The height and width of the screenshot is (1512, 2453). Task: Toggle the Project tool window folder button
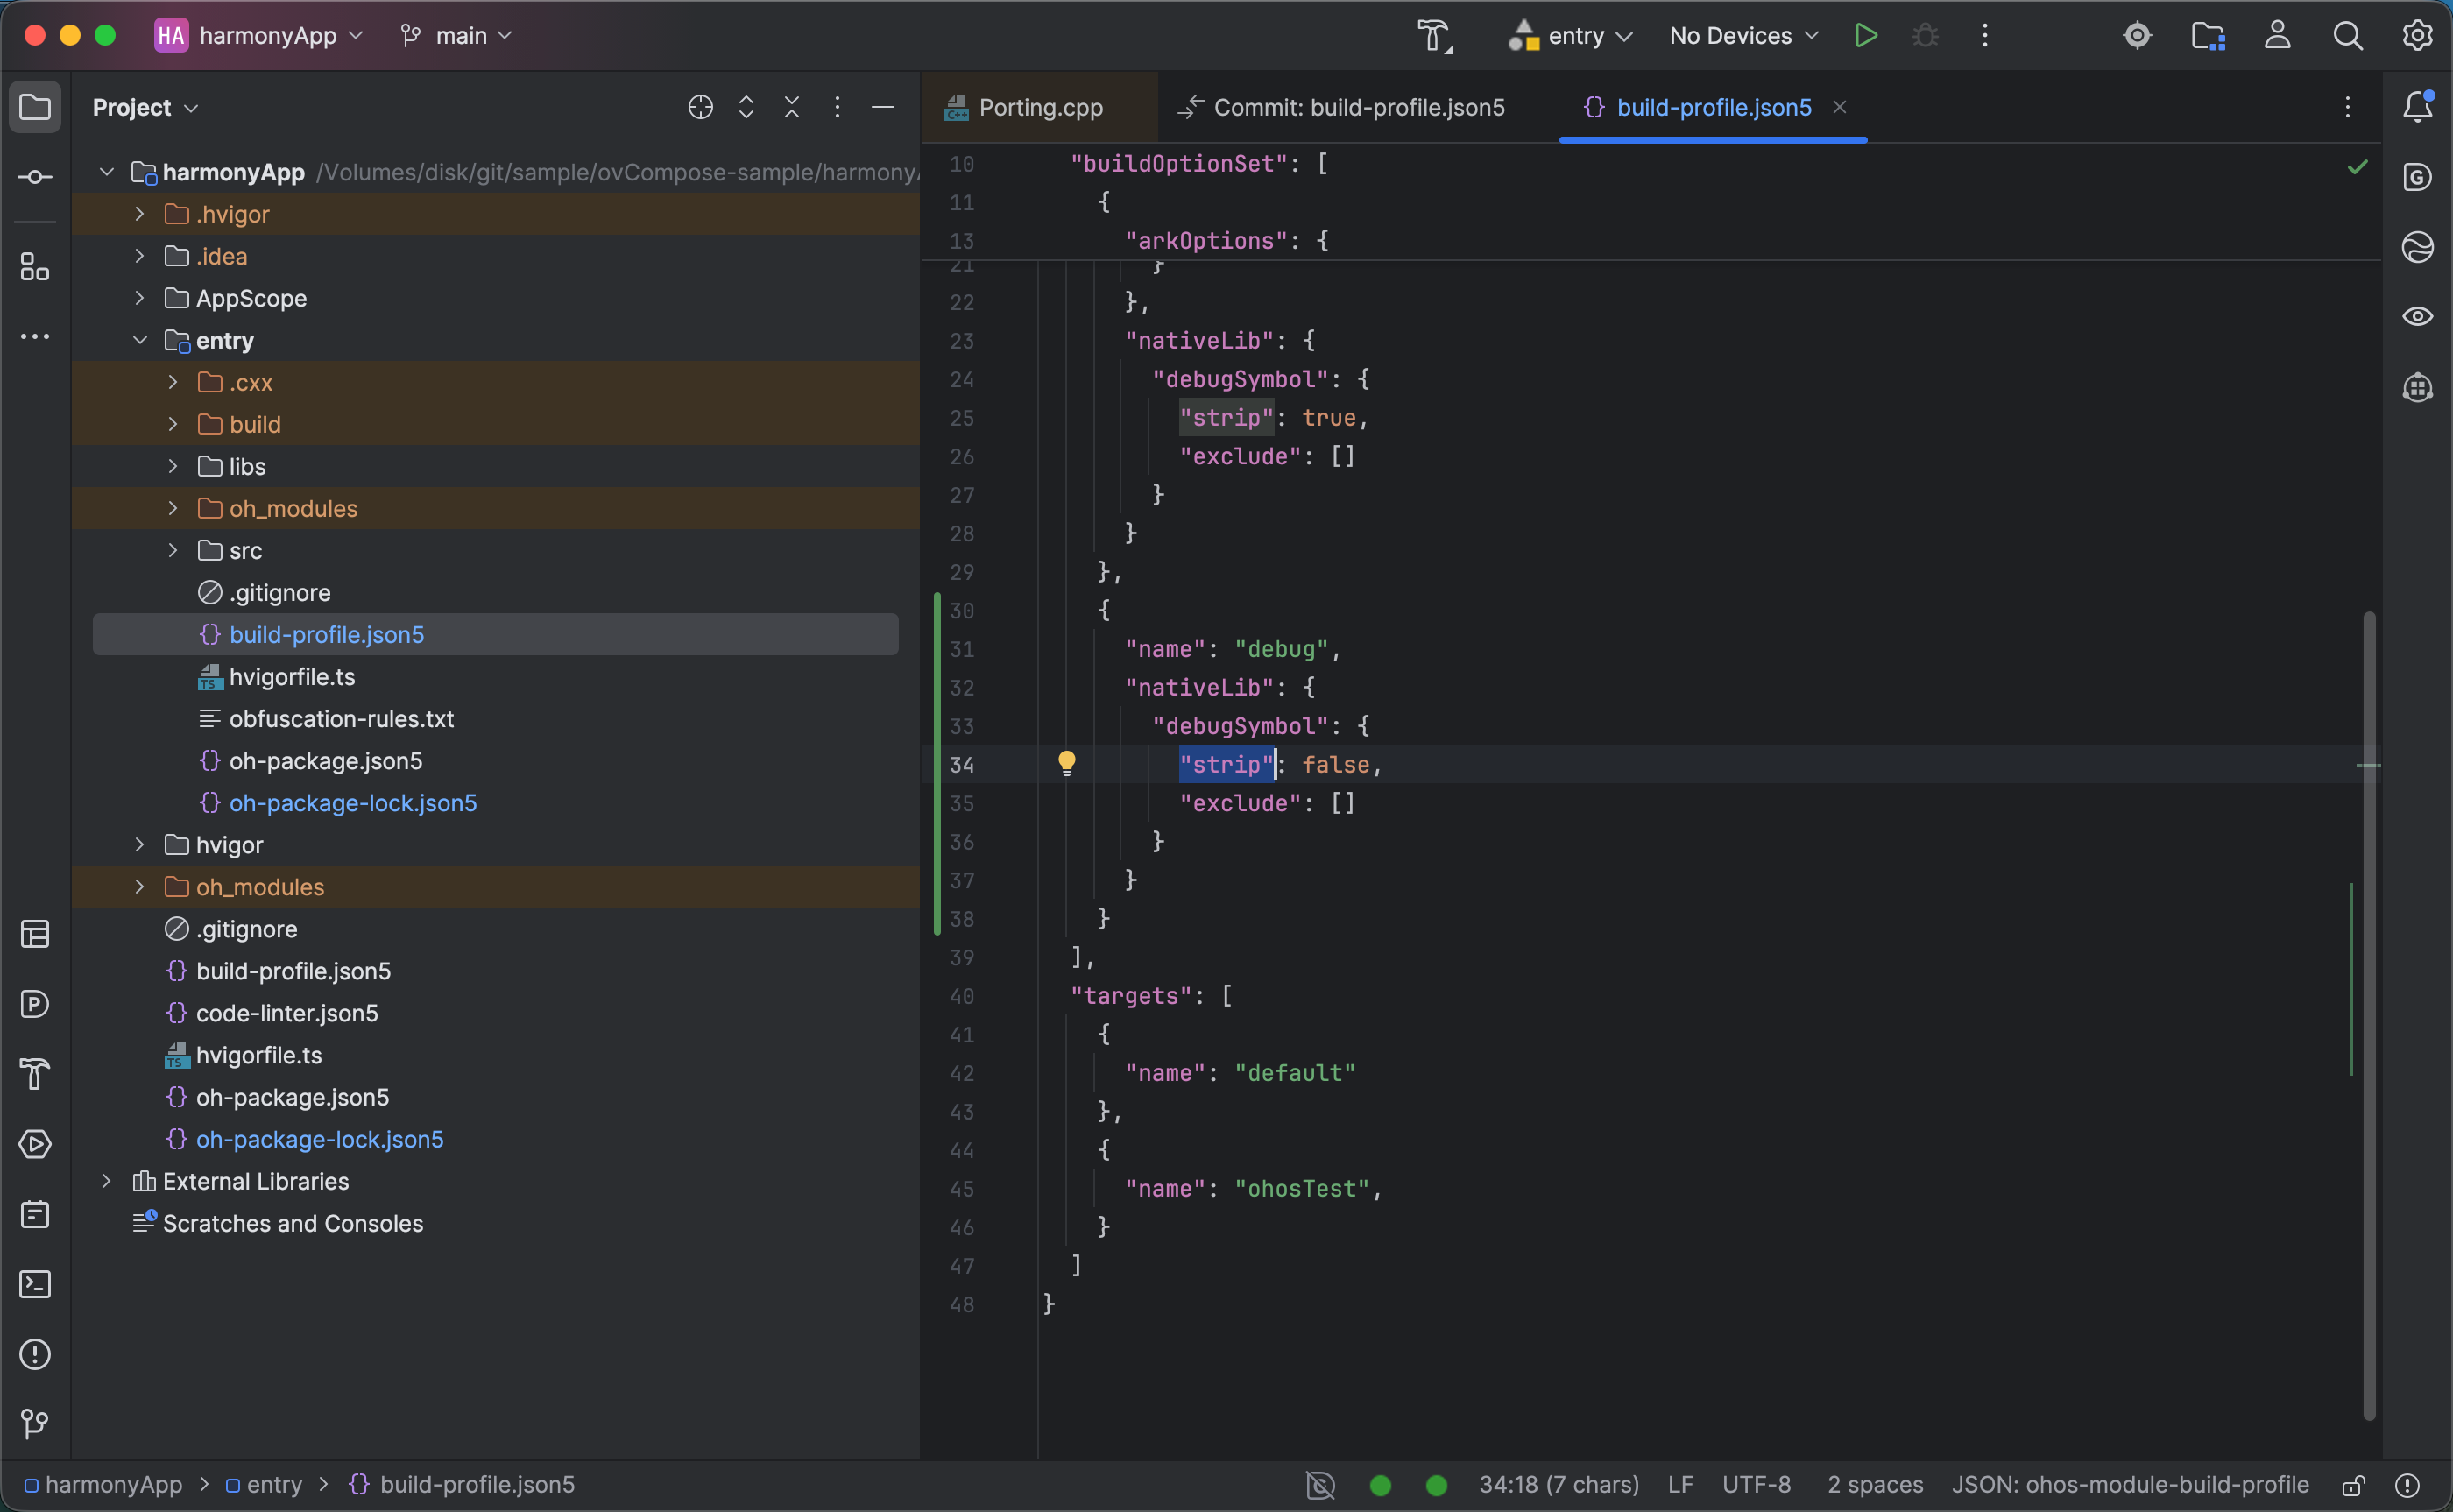35,107
